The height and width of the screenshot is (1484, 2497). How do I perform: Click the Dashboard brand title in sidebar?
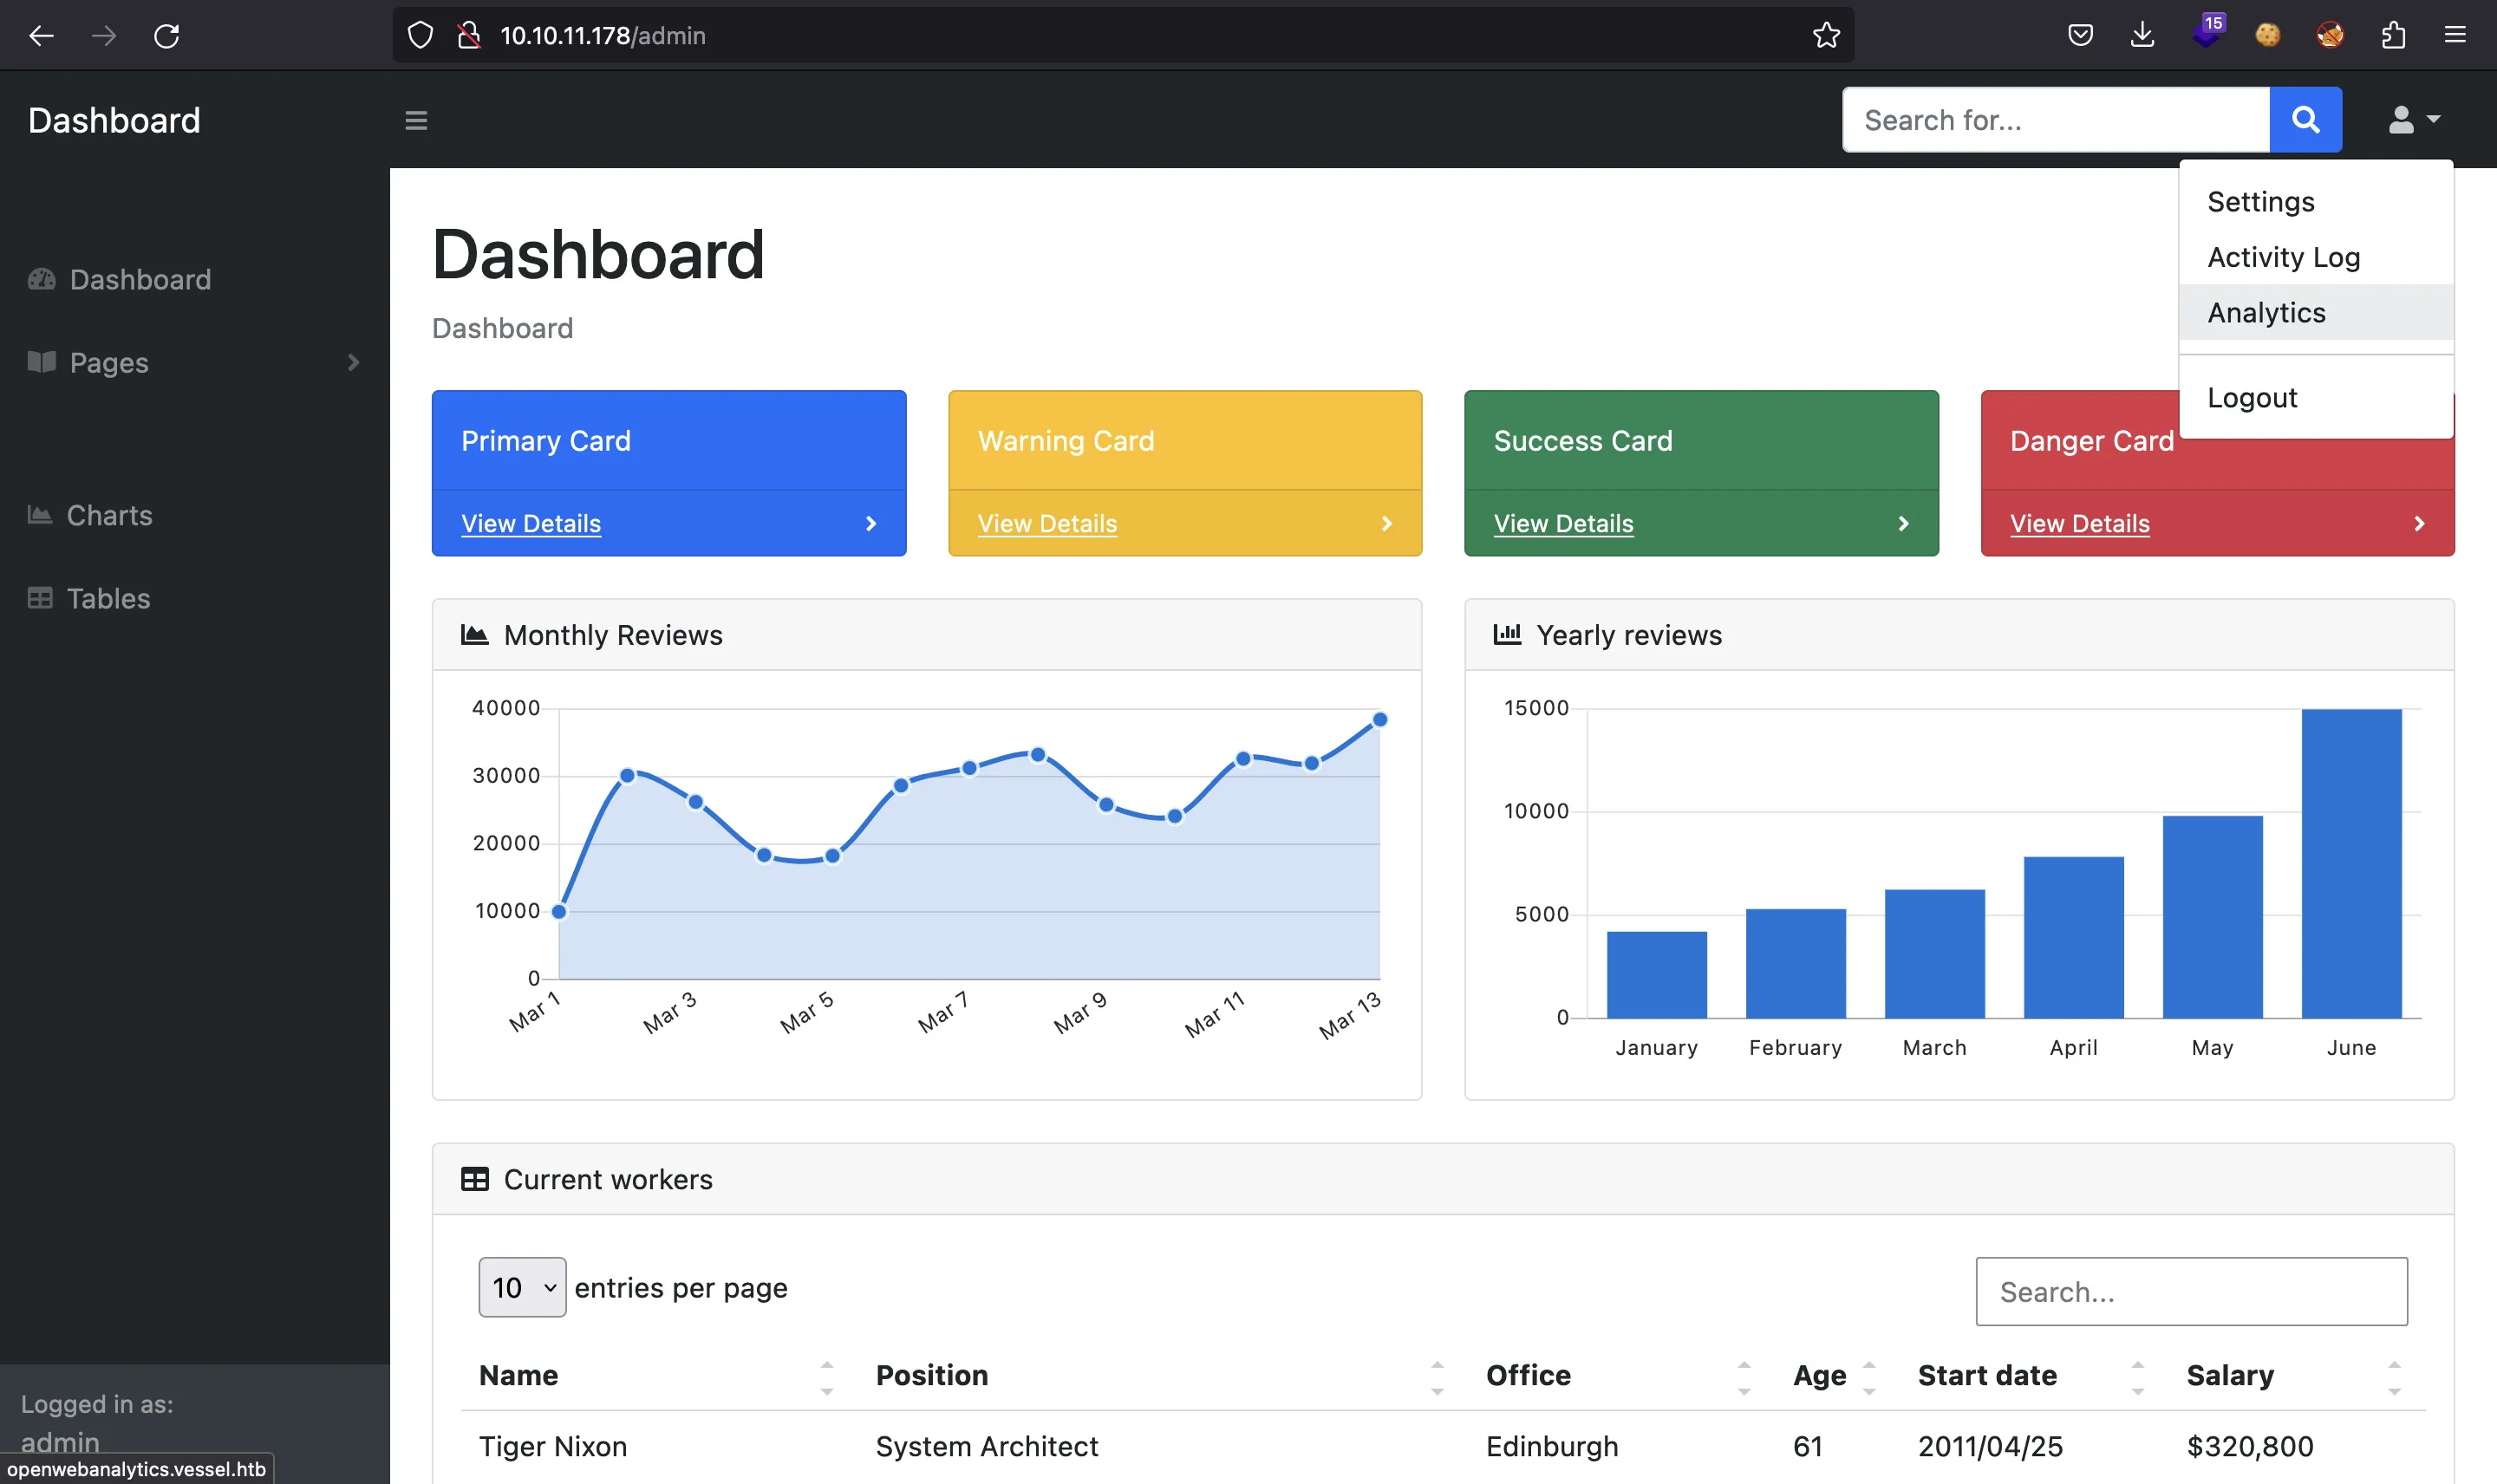[x=114, y=121]
